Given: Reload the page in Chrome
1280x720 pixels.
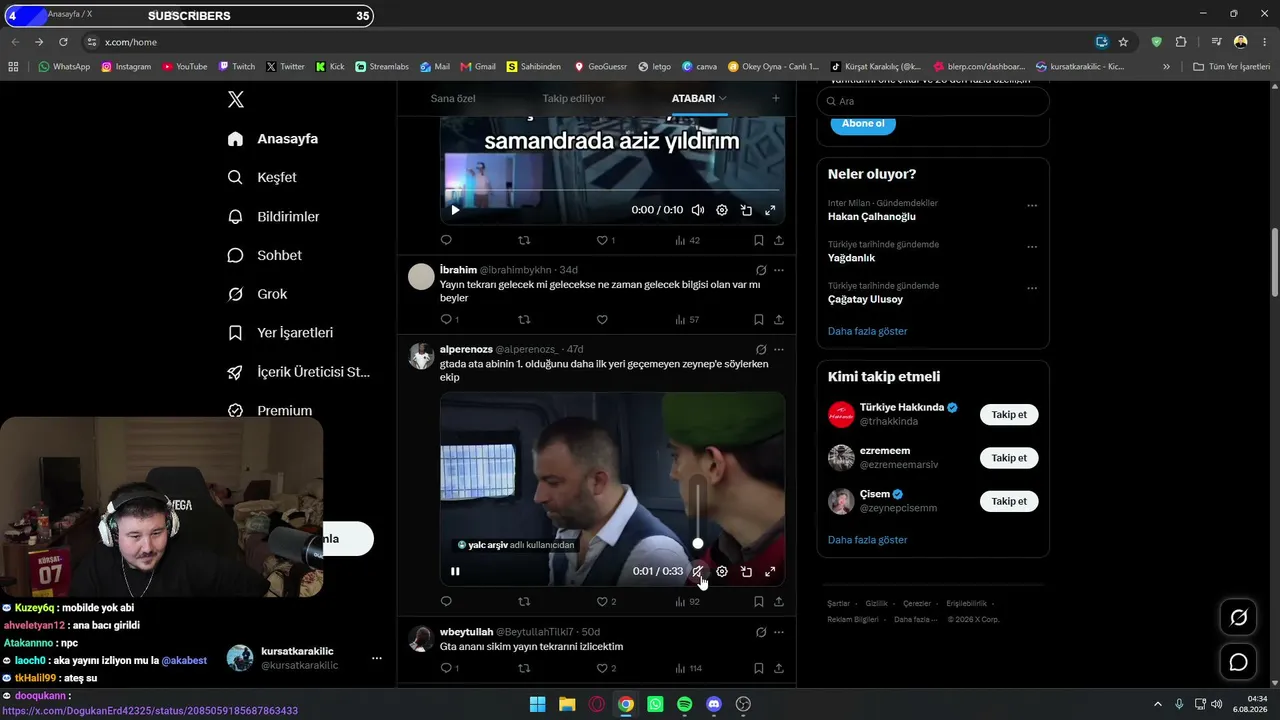Looking at the screenshot, I should [63, 42].
